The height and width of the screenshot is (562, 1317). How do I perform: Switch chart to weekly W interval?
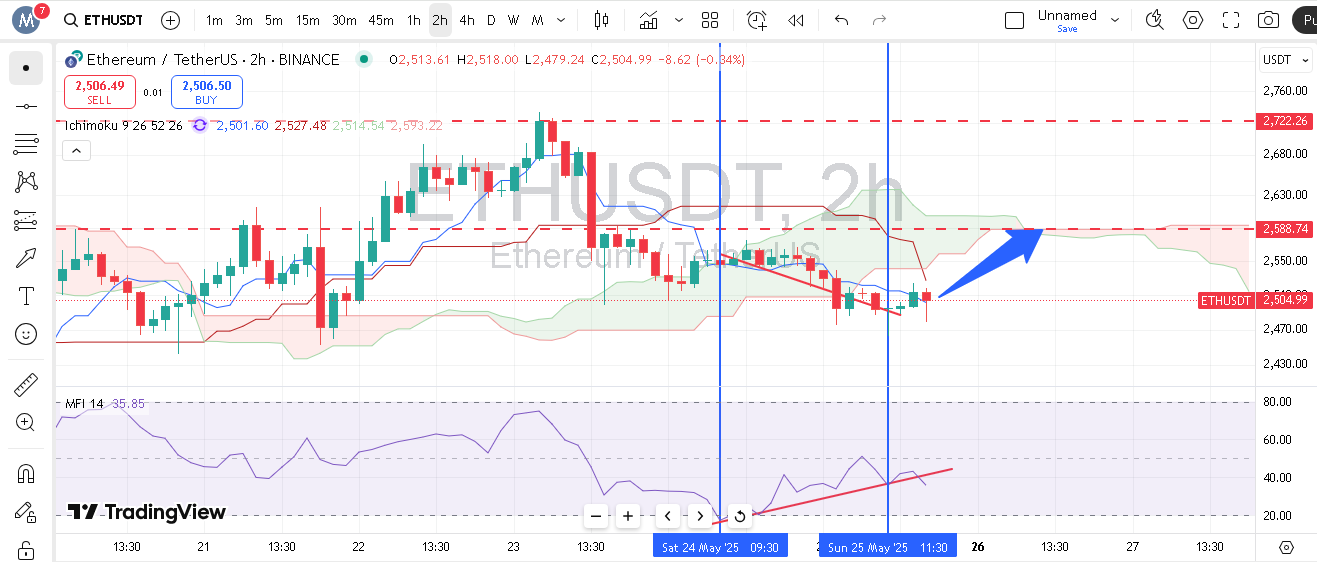click(513, 20)
